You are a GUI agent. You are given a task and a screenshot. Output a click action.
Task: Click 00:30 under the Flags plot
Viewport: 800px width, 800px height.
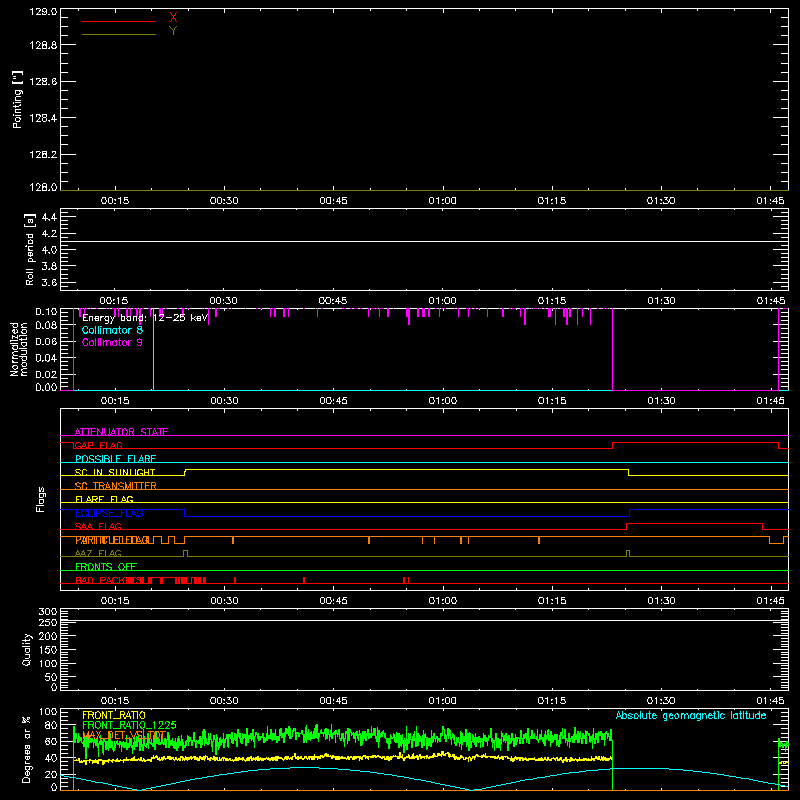224,601
